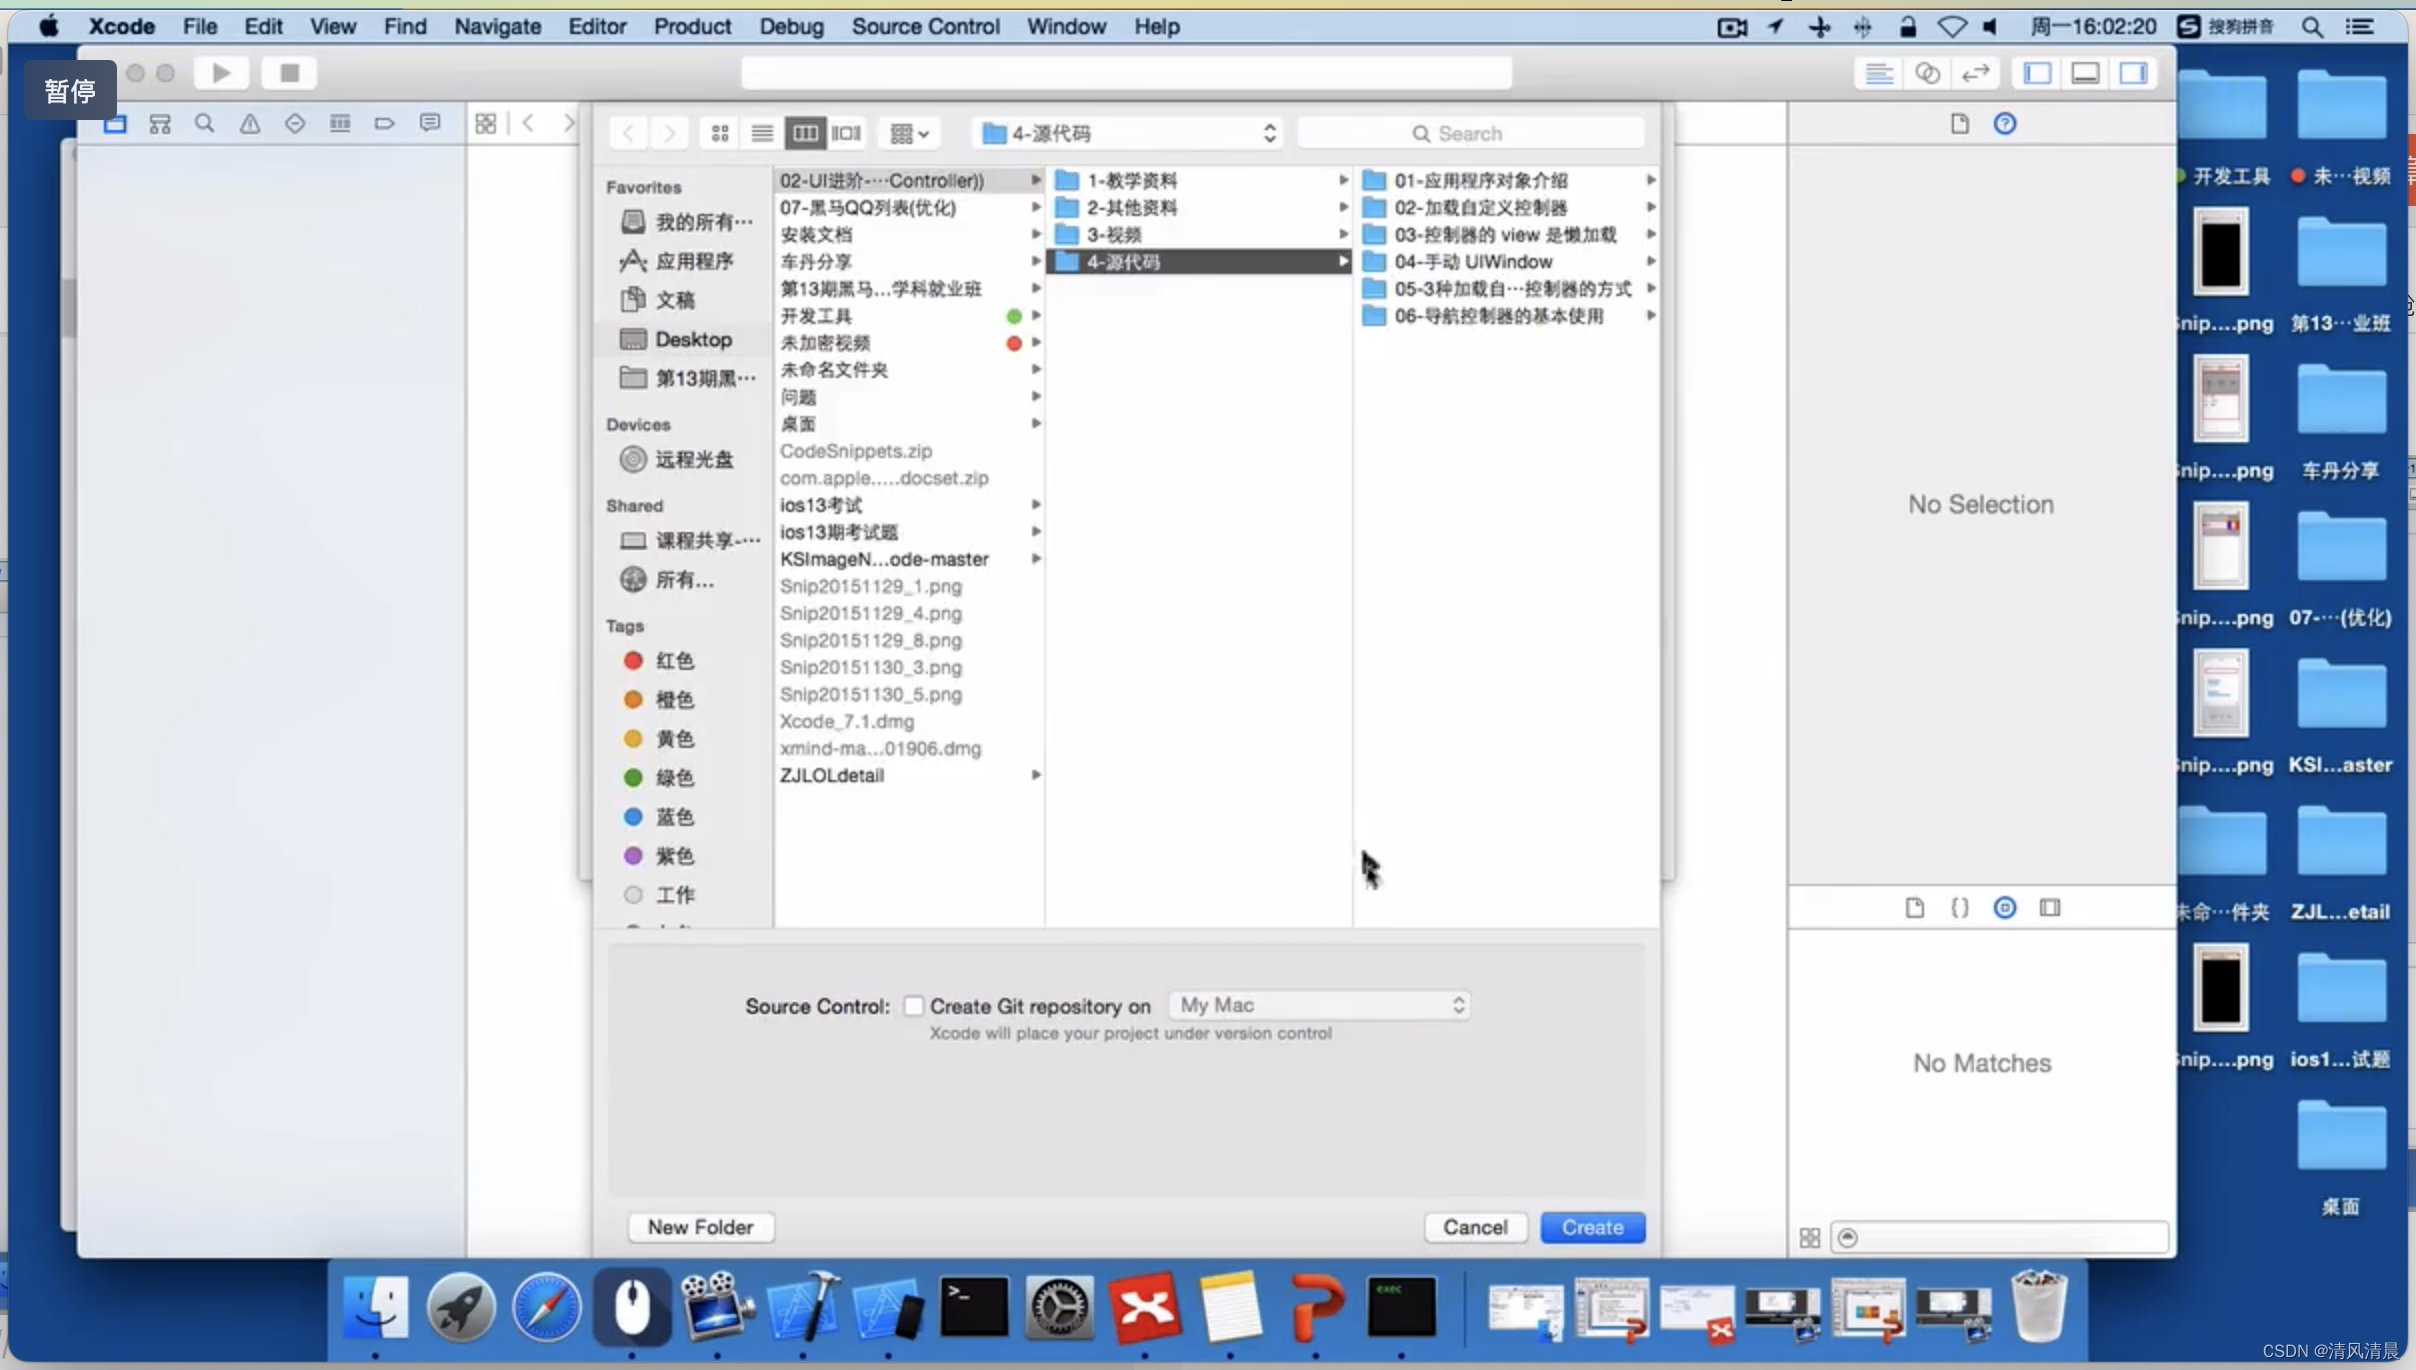2416x1370 pixels.
Task: Switch save dialog to cover flow view
Action: point(847,133)
